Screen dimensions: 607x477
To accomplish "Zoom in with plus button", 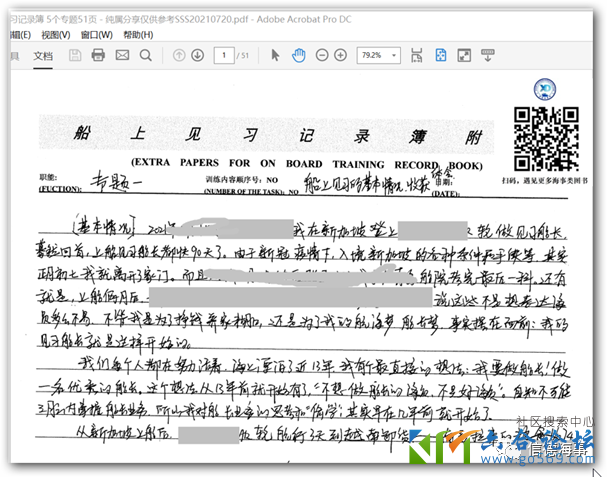I will pos(340,55).
